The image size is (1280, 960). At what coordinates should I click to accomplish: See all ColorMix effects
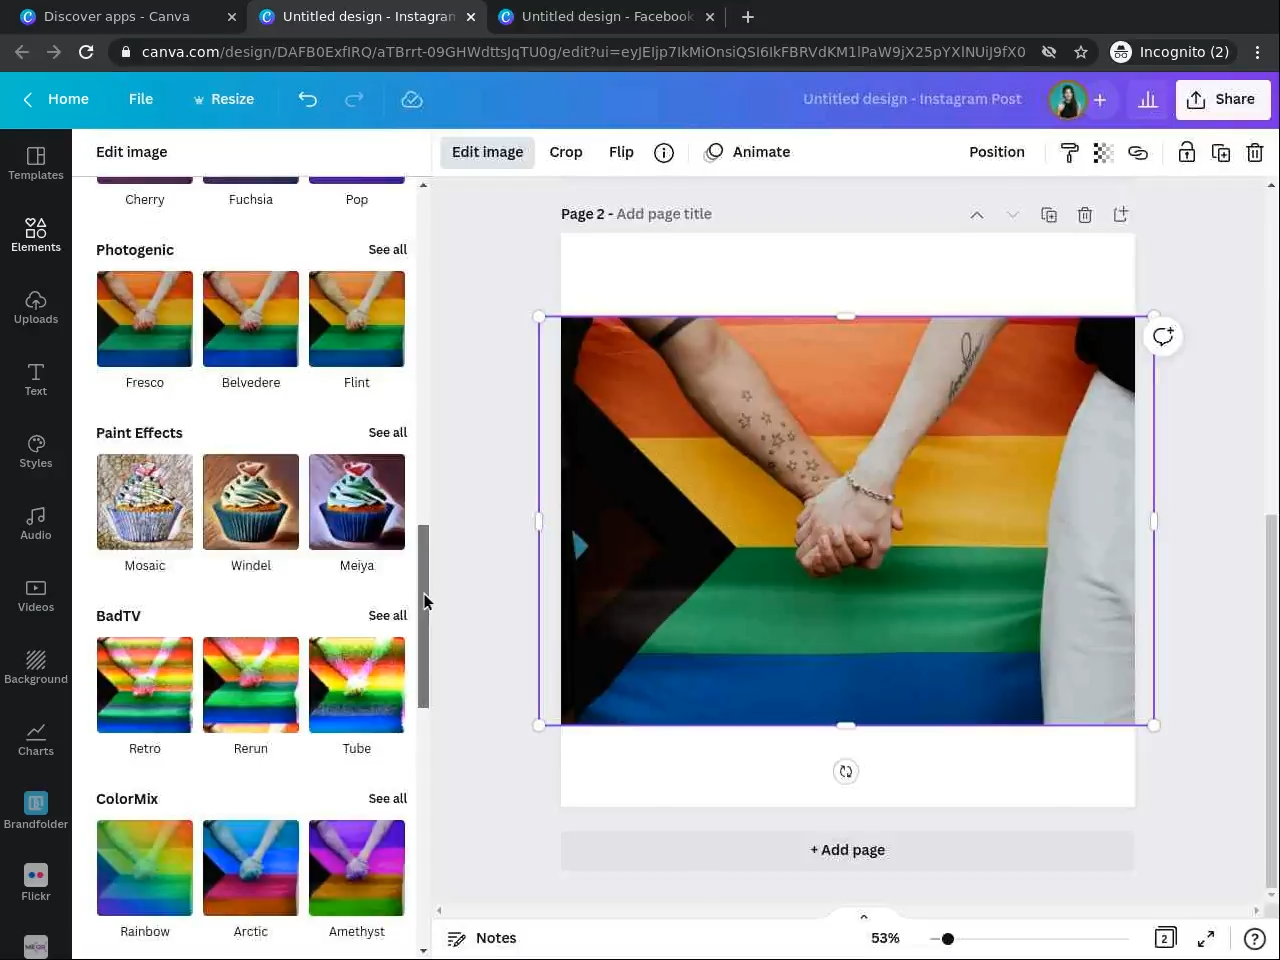click(x=388, y=799)
